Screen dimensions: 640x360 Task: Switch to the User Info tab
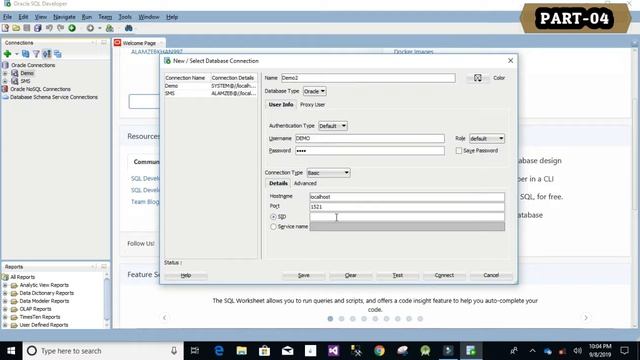click(x=281, y=104)
